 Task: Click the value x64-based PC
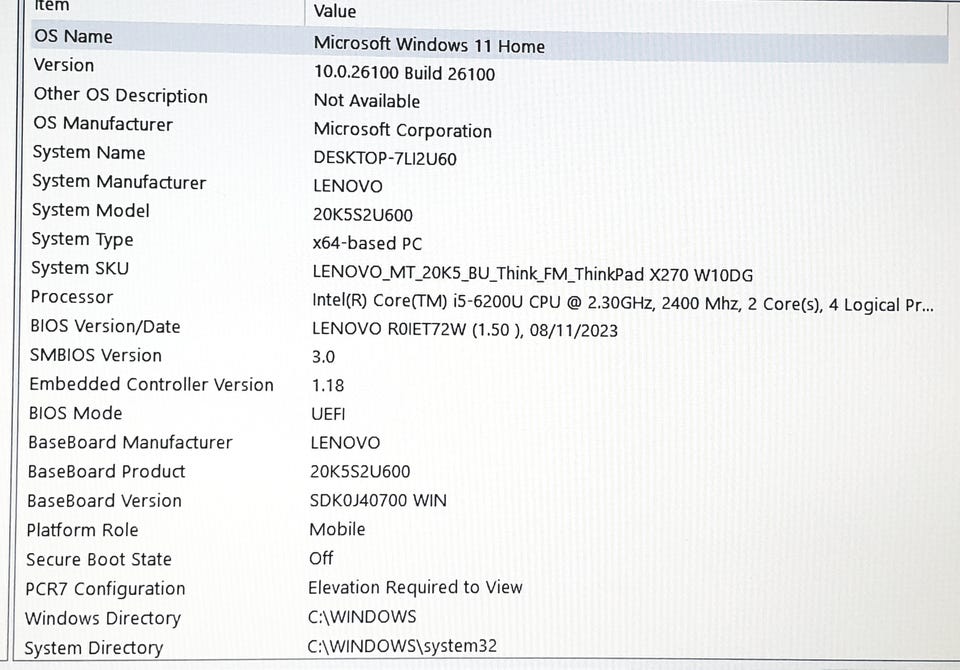(x=367, y=243)
